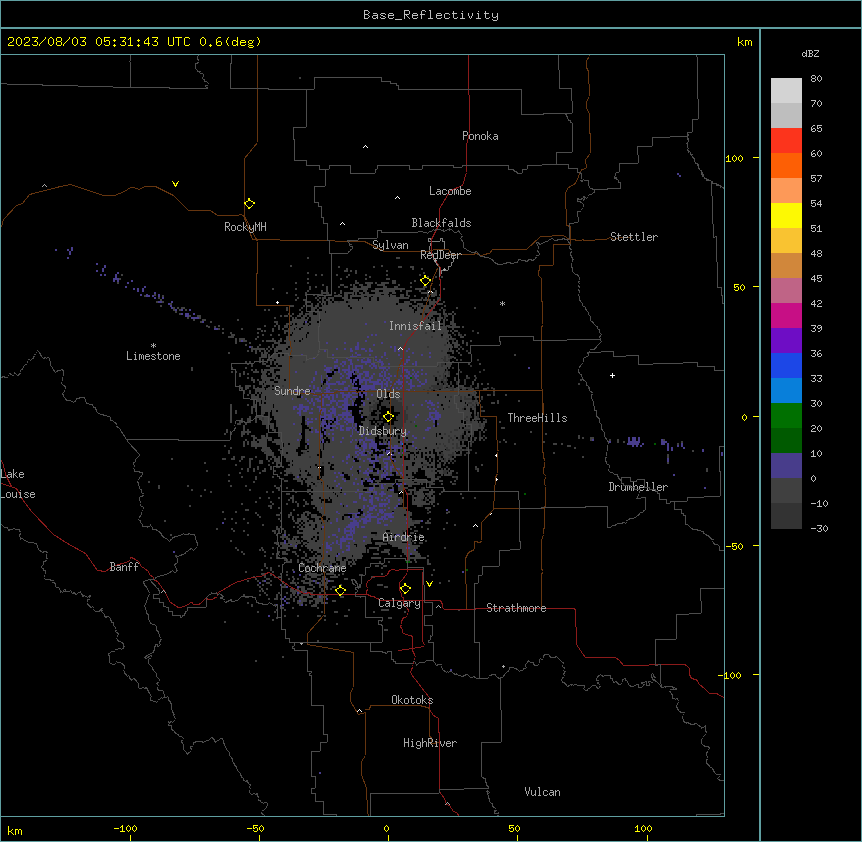Select the Drumheller label
The width and height of the screenshot is (862, 842).
tap(638, 487)
